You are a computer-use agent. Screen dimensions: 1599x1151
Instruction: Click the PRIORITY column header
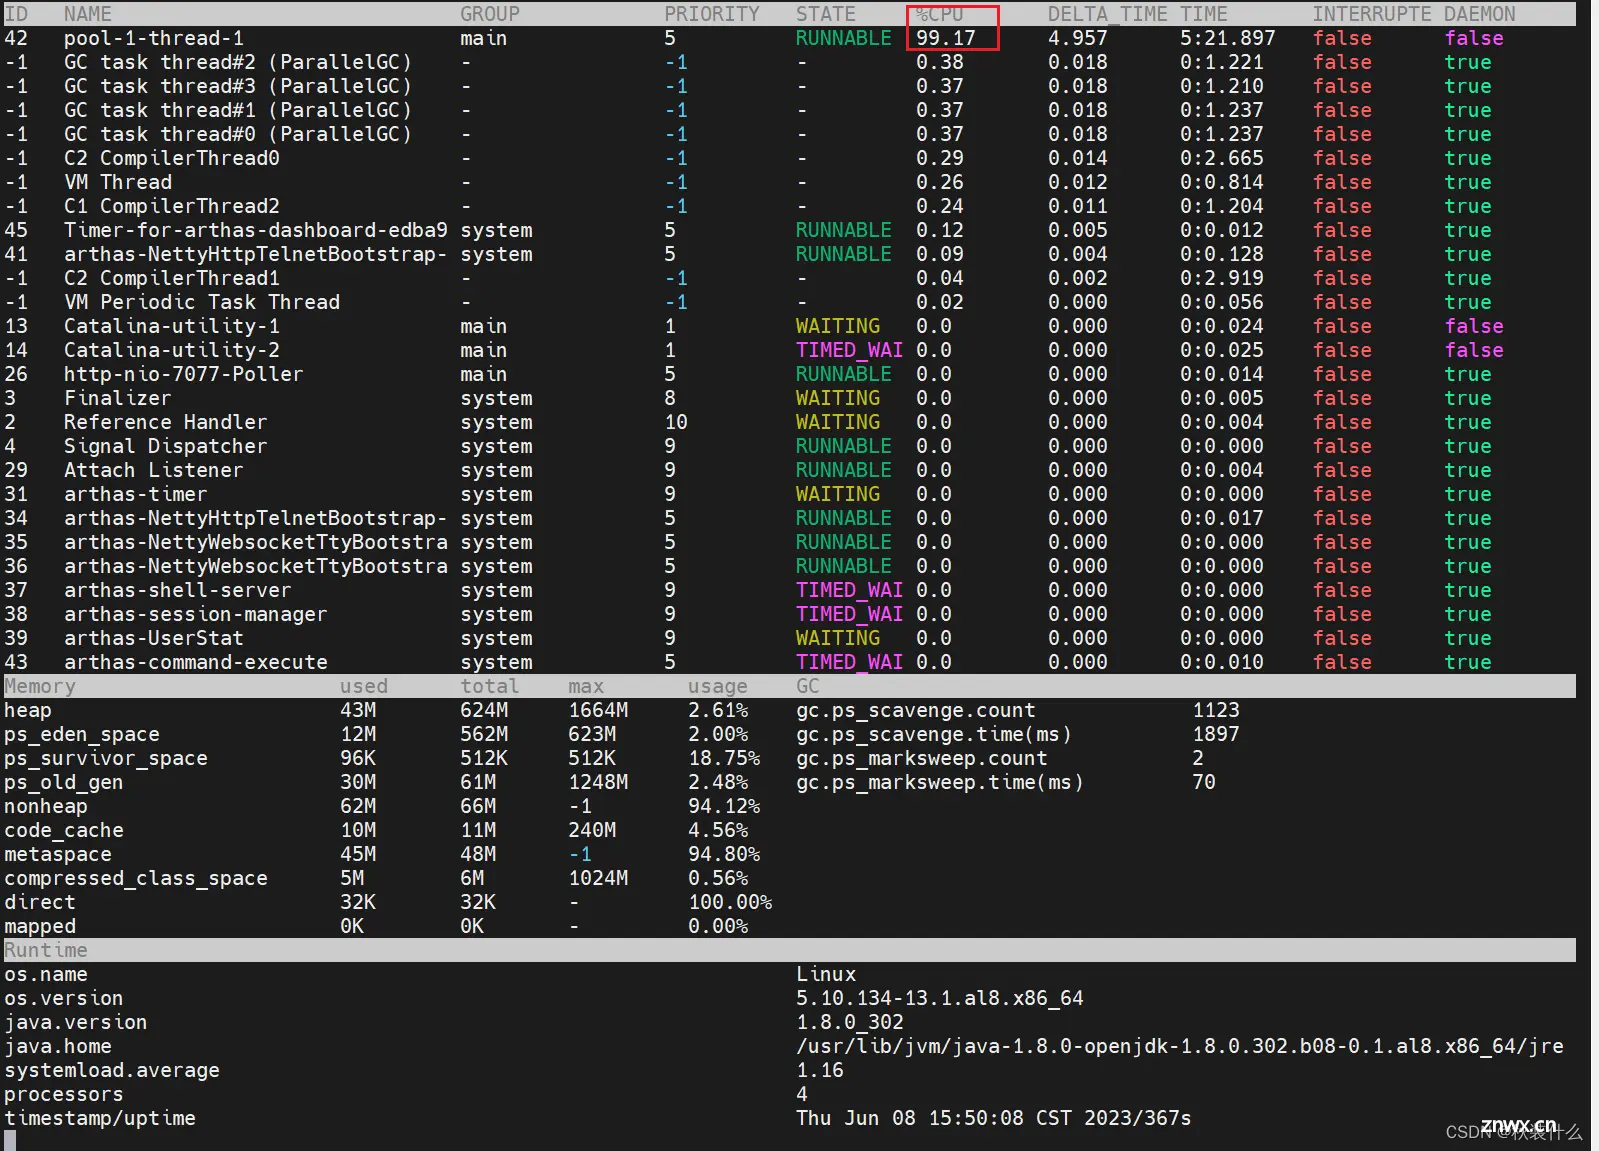point(712,14)
